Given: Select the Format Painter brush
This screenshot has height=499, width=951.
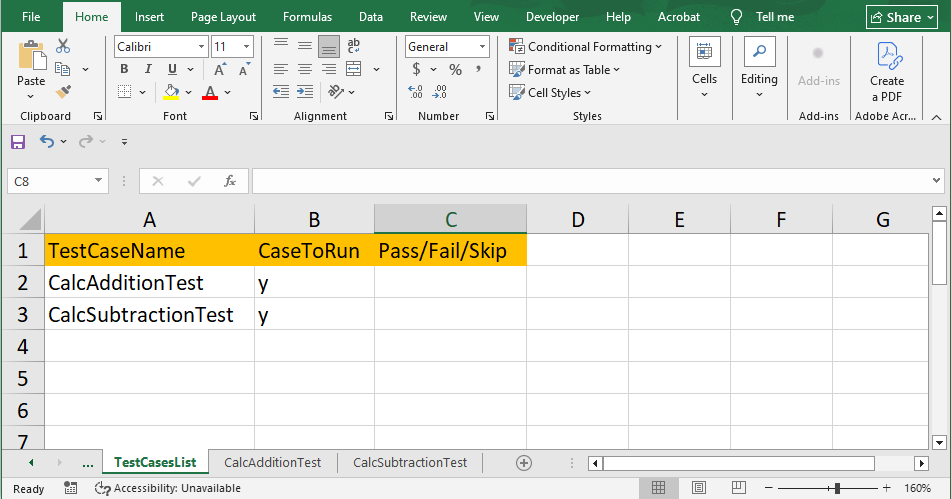Looking at the screenshot, I should 63,92.
